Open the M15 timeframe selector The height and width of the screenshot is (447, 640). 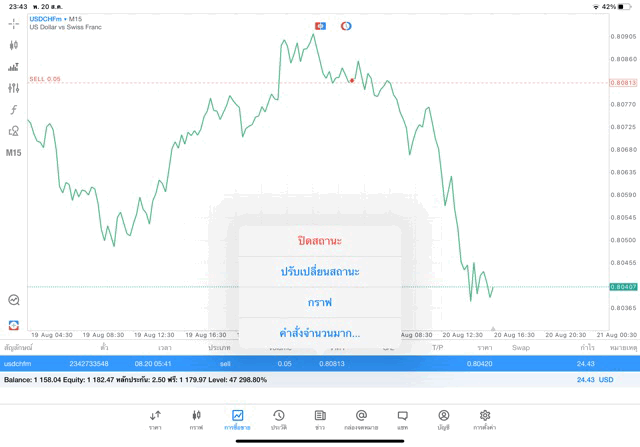(13, 153)
